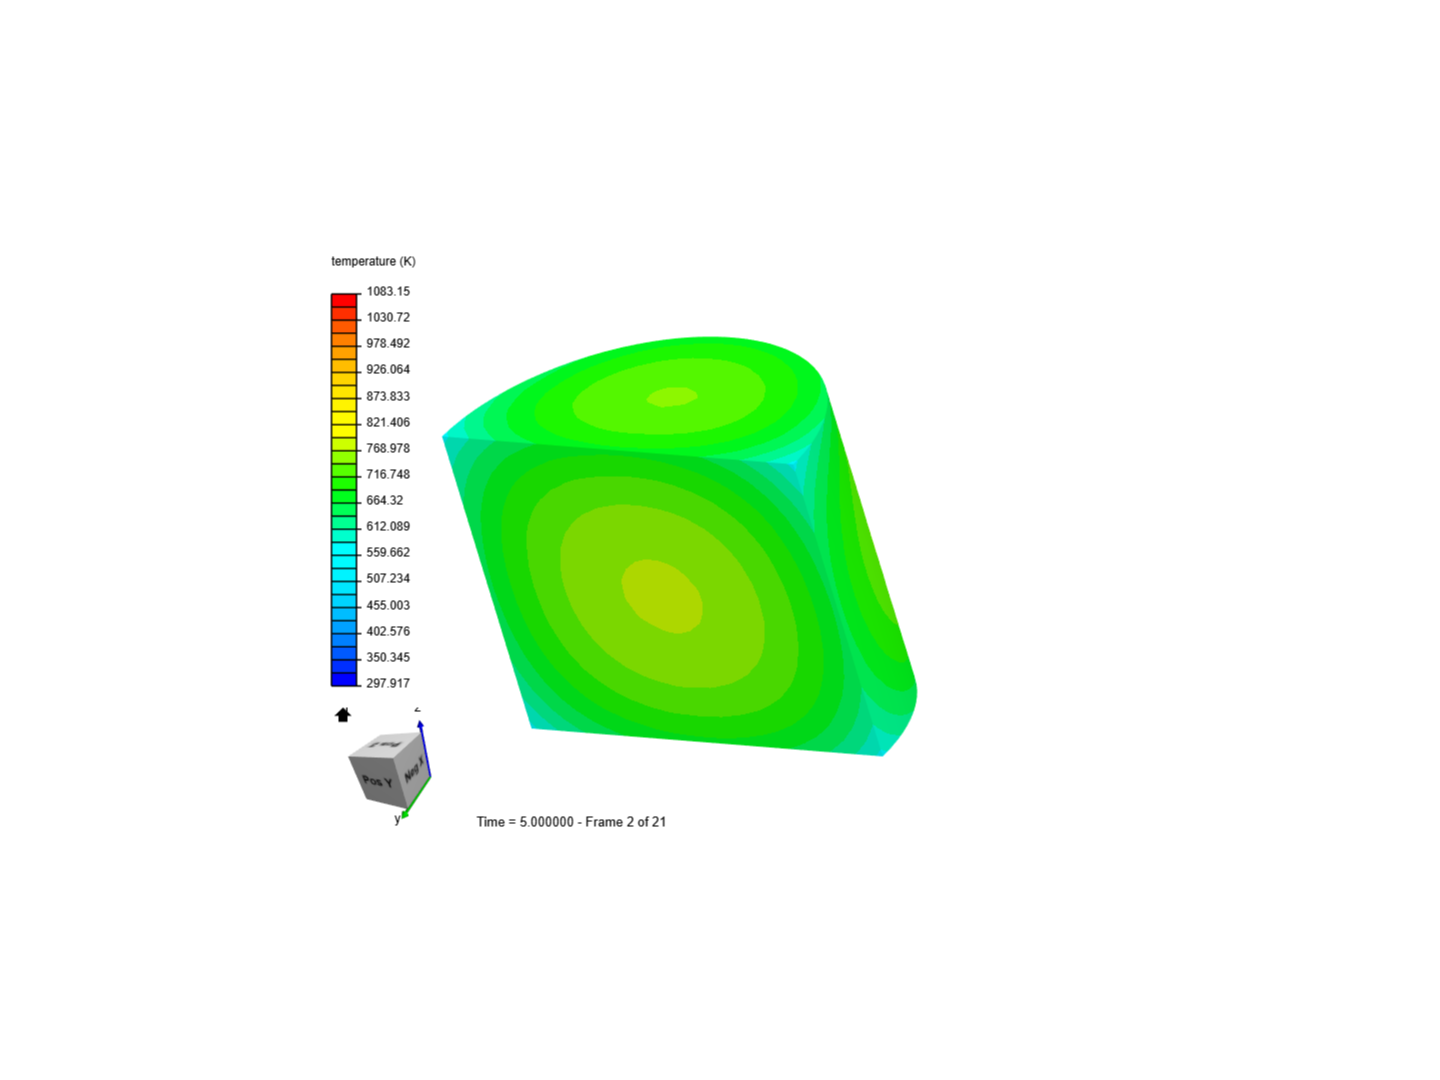This screenshot has height=1080, width=1440.
Task: Click the temperature (K) legend title
Action: (x=373, y=261)
